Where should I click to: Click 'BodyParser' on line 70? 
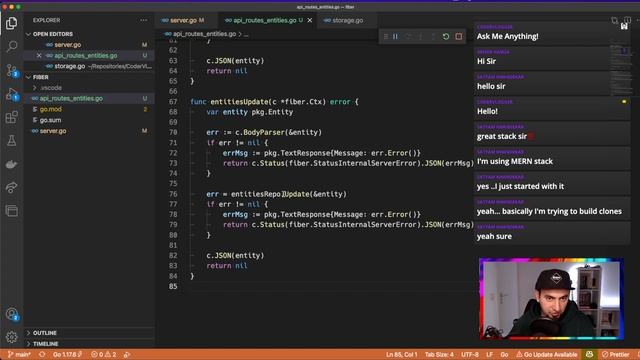click(264, 132)
